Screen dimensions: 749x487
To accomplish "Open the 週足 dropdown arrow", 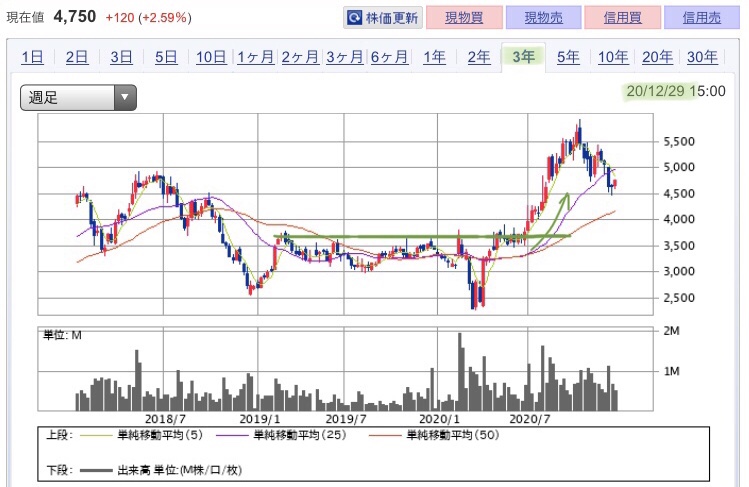I will pyautogui.click(x=125, y=97).
